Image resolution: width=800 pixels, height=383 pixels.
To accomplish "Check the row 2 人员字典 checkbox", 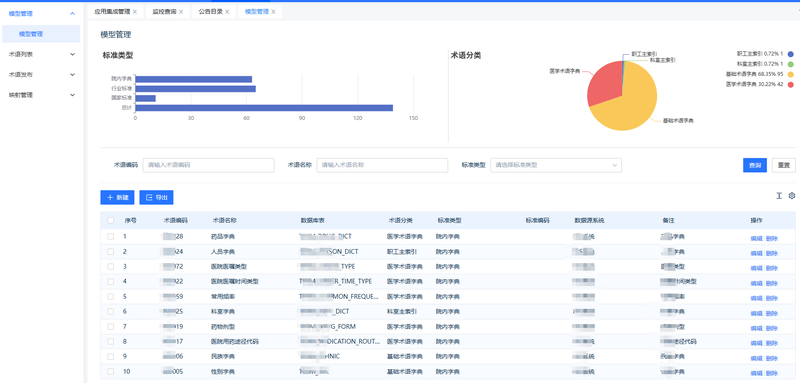I will [111, 251].
